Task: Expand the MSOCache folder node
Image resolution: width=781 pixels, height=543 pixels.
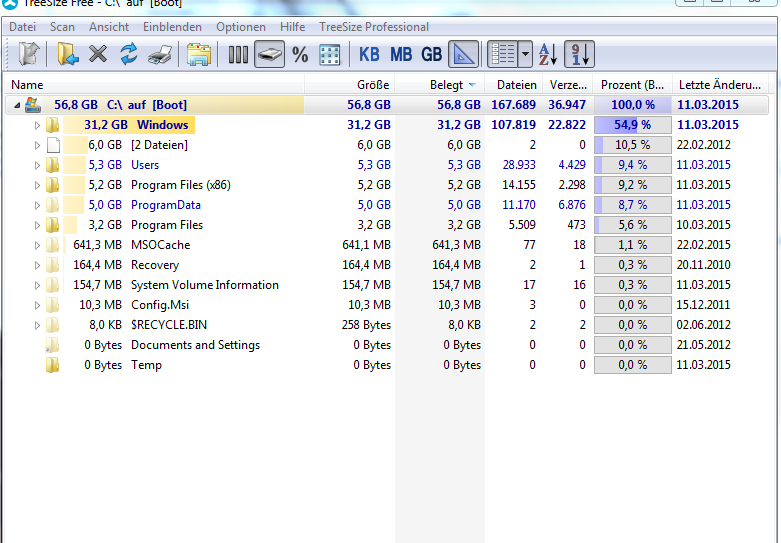Action: pos(37,245)
